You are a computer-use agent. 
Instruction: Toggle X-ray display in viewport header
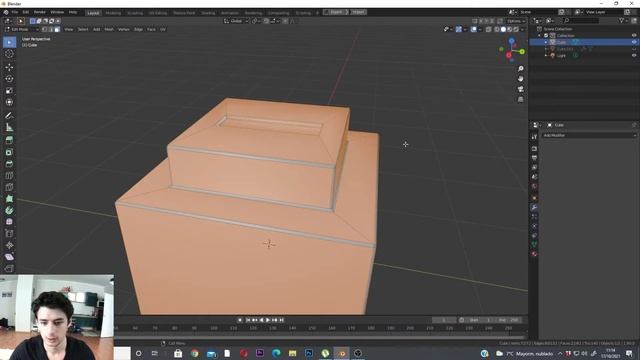[489, 29]
